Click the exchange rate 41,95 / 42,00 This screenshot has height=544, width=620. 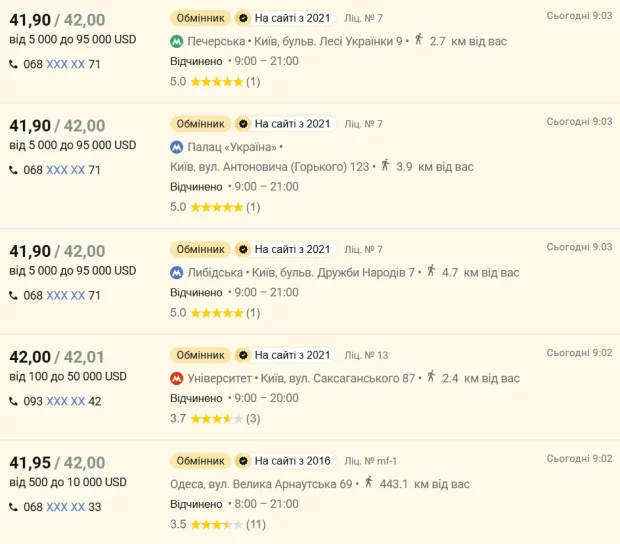coord(57,463)
